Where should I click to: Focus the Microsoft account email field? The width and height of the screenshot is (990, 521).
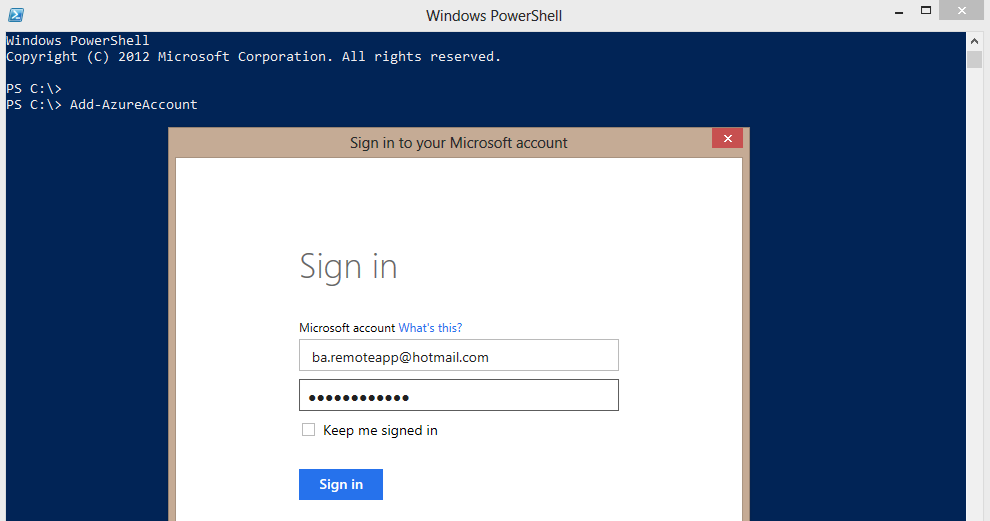coord(459,356)
